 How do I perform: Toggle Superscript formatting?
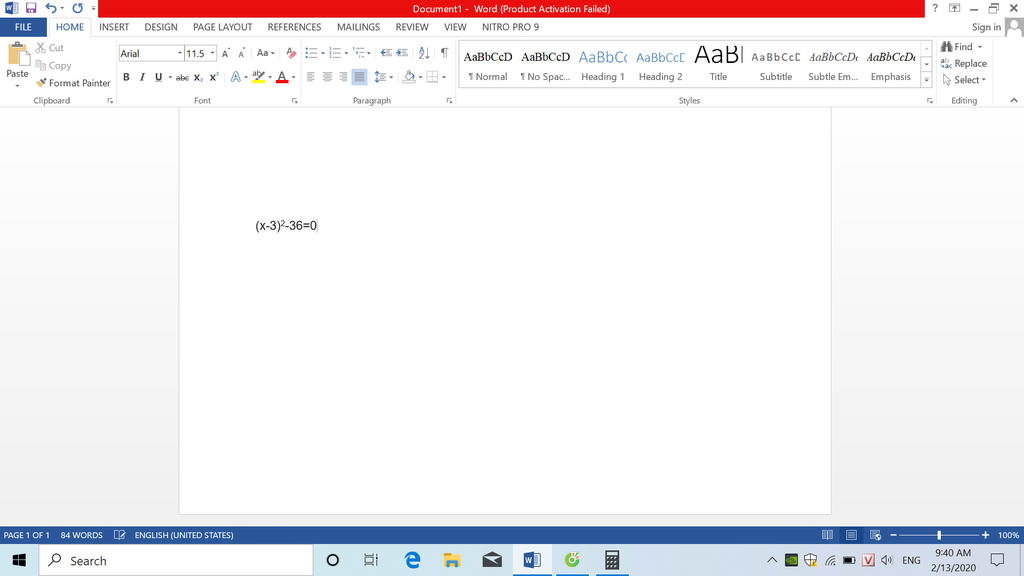pos(214,77)
